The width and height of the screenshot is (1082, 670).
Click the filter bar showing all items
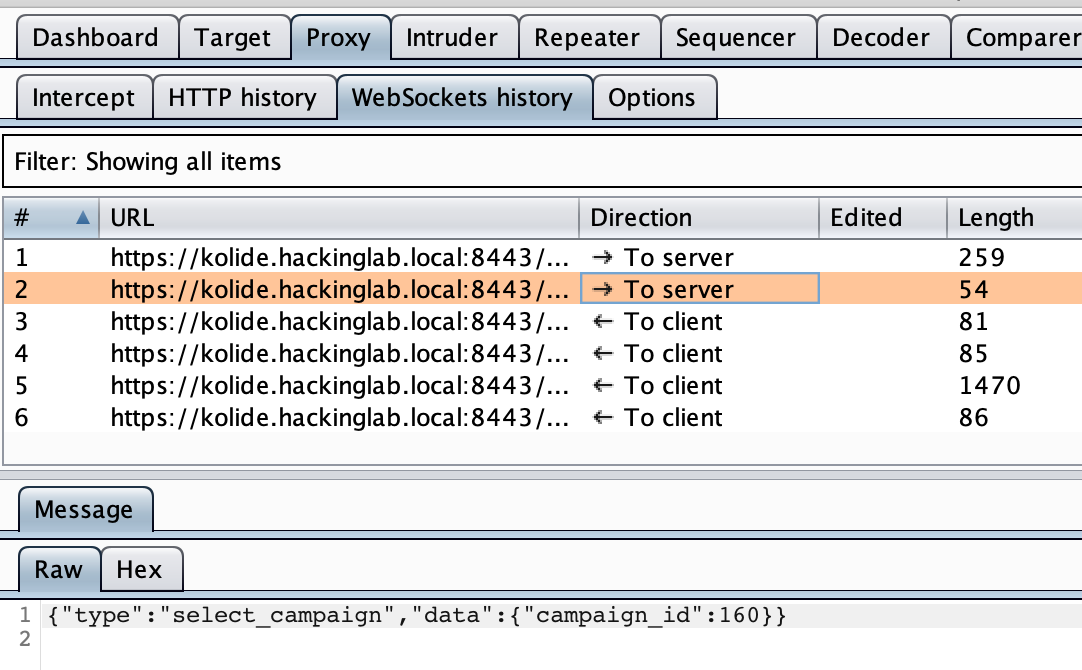coord(540,162)
